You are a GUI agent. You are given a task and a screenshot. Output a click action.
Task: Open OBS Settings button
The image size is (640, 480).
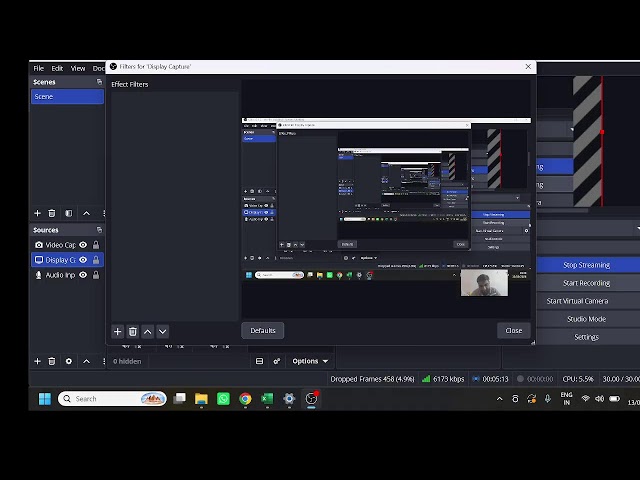click(x=587, y=337)
